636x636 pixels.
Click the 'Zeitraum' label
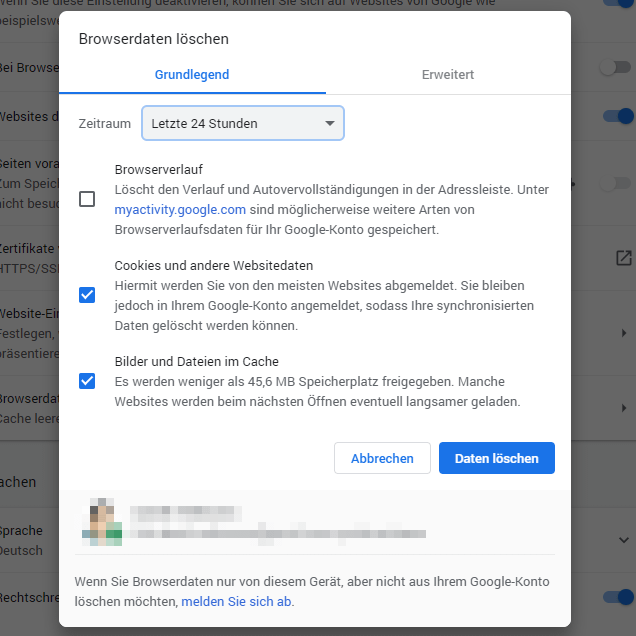pyautogui.click(x=105, y=123)
